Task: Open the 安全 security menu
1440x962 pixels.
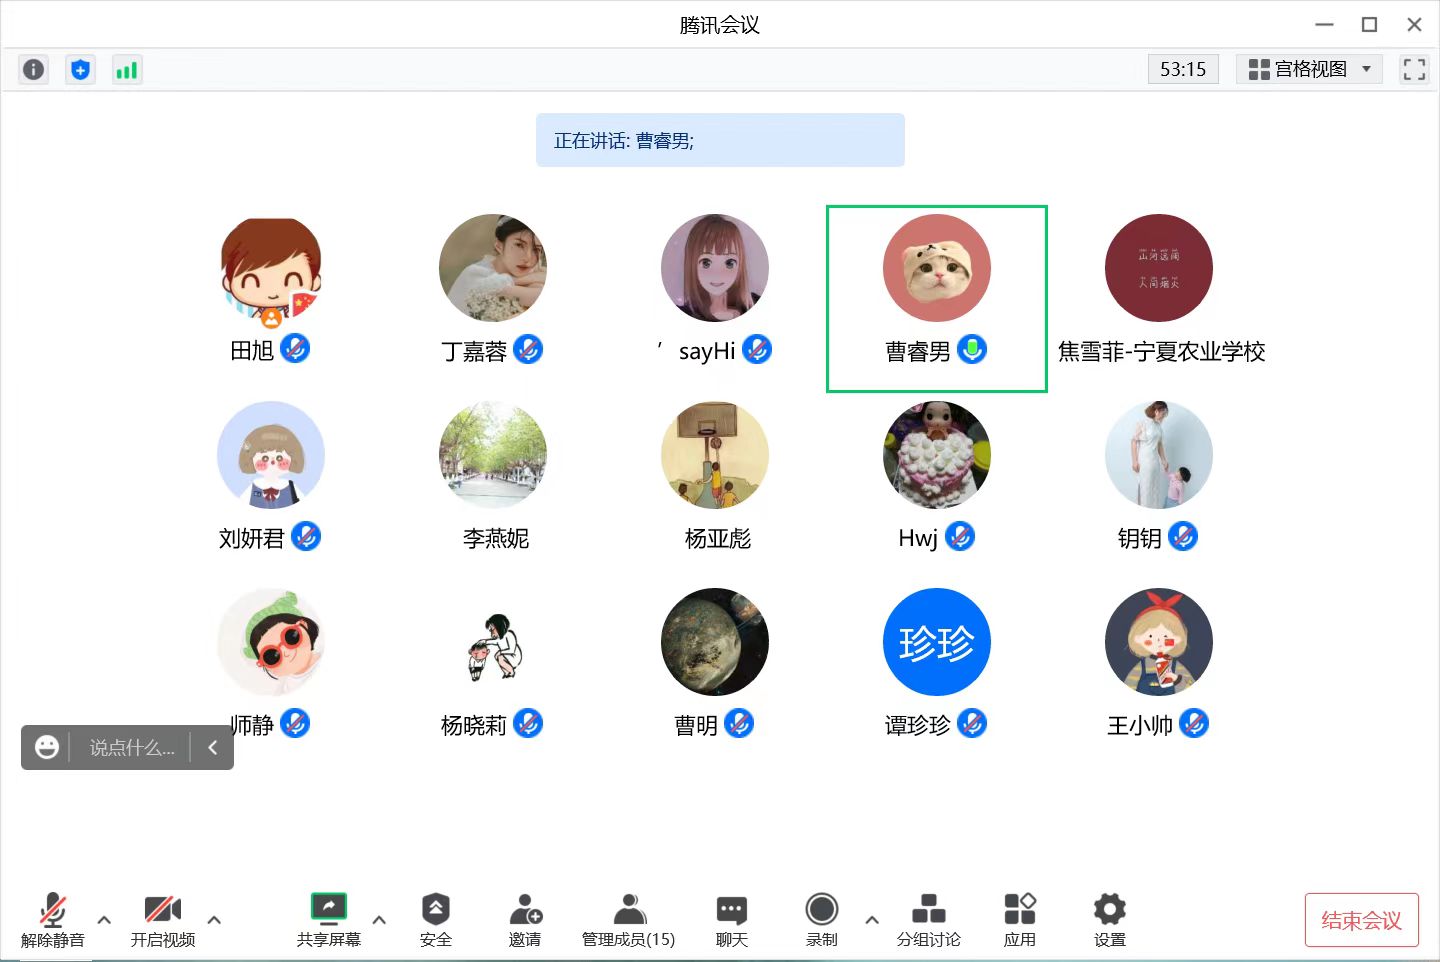Action: 436,920
